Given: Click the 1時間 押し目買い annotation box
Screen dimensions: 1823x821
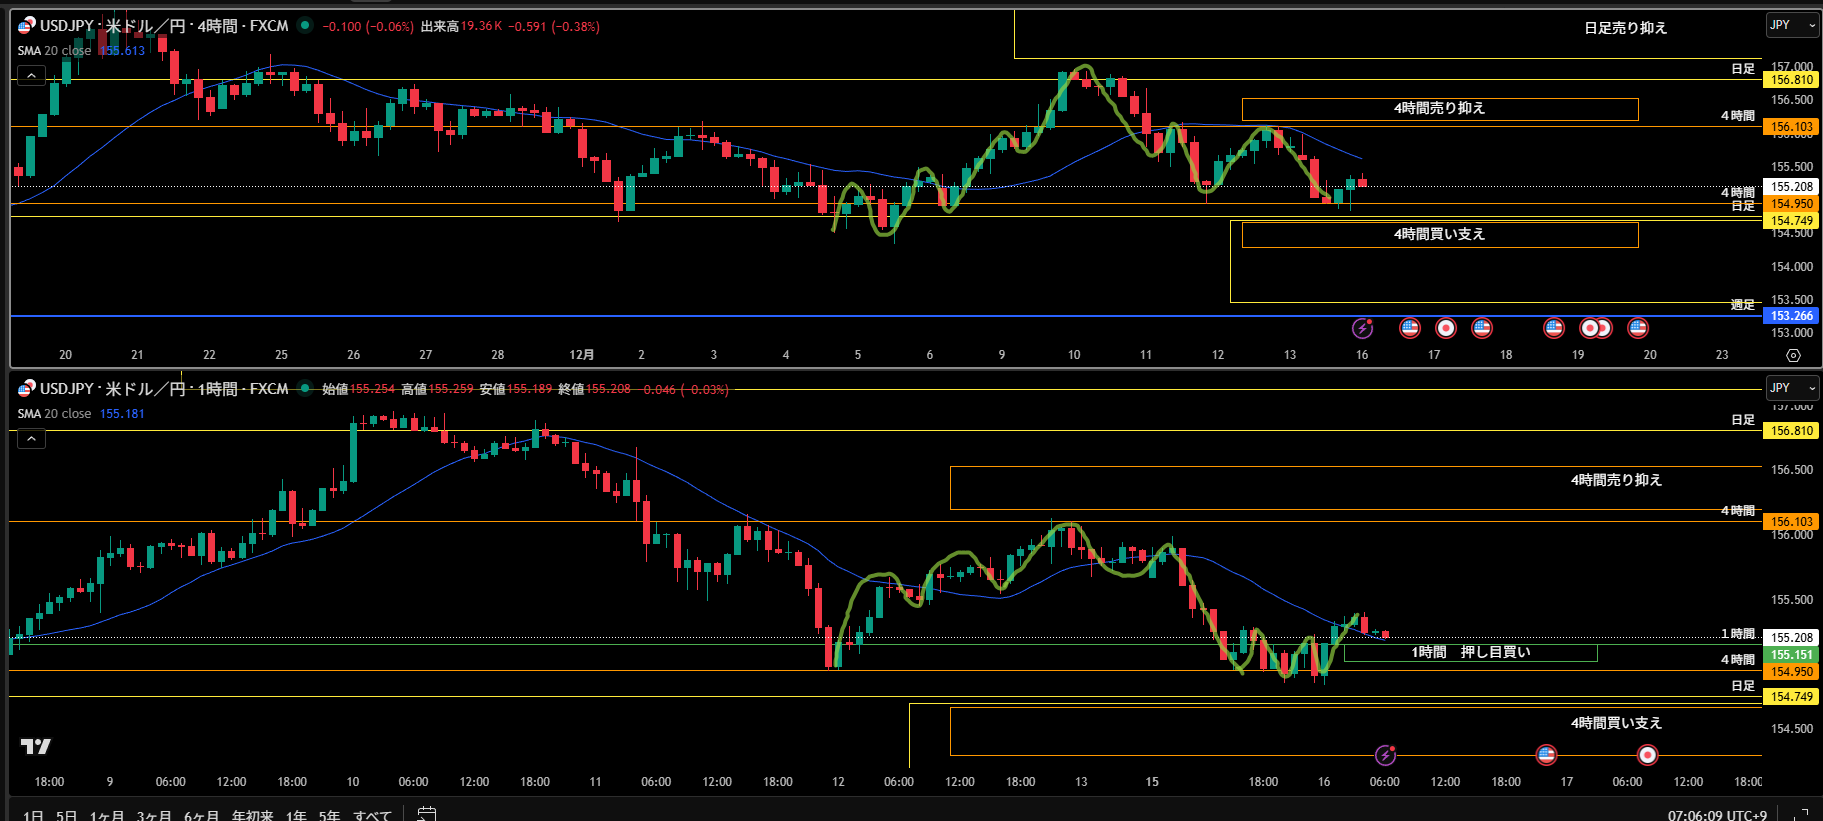Looking at the screenshot, I should [x=1470, y=653].
